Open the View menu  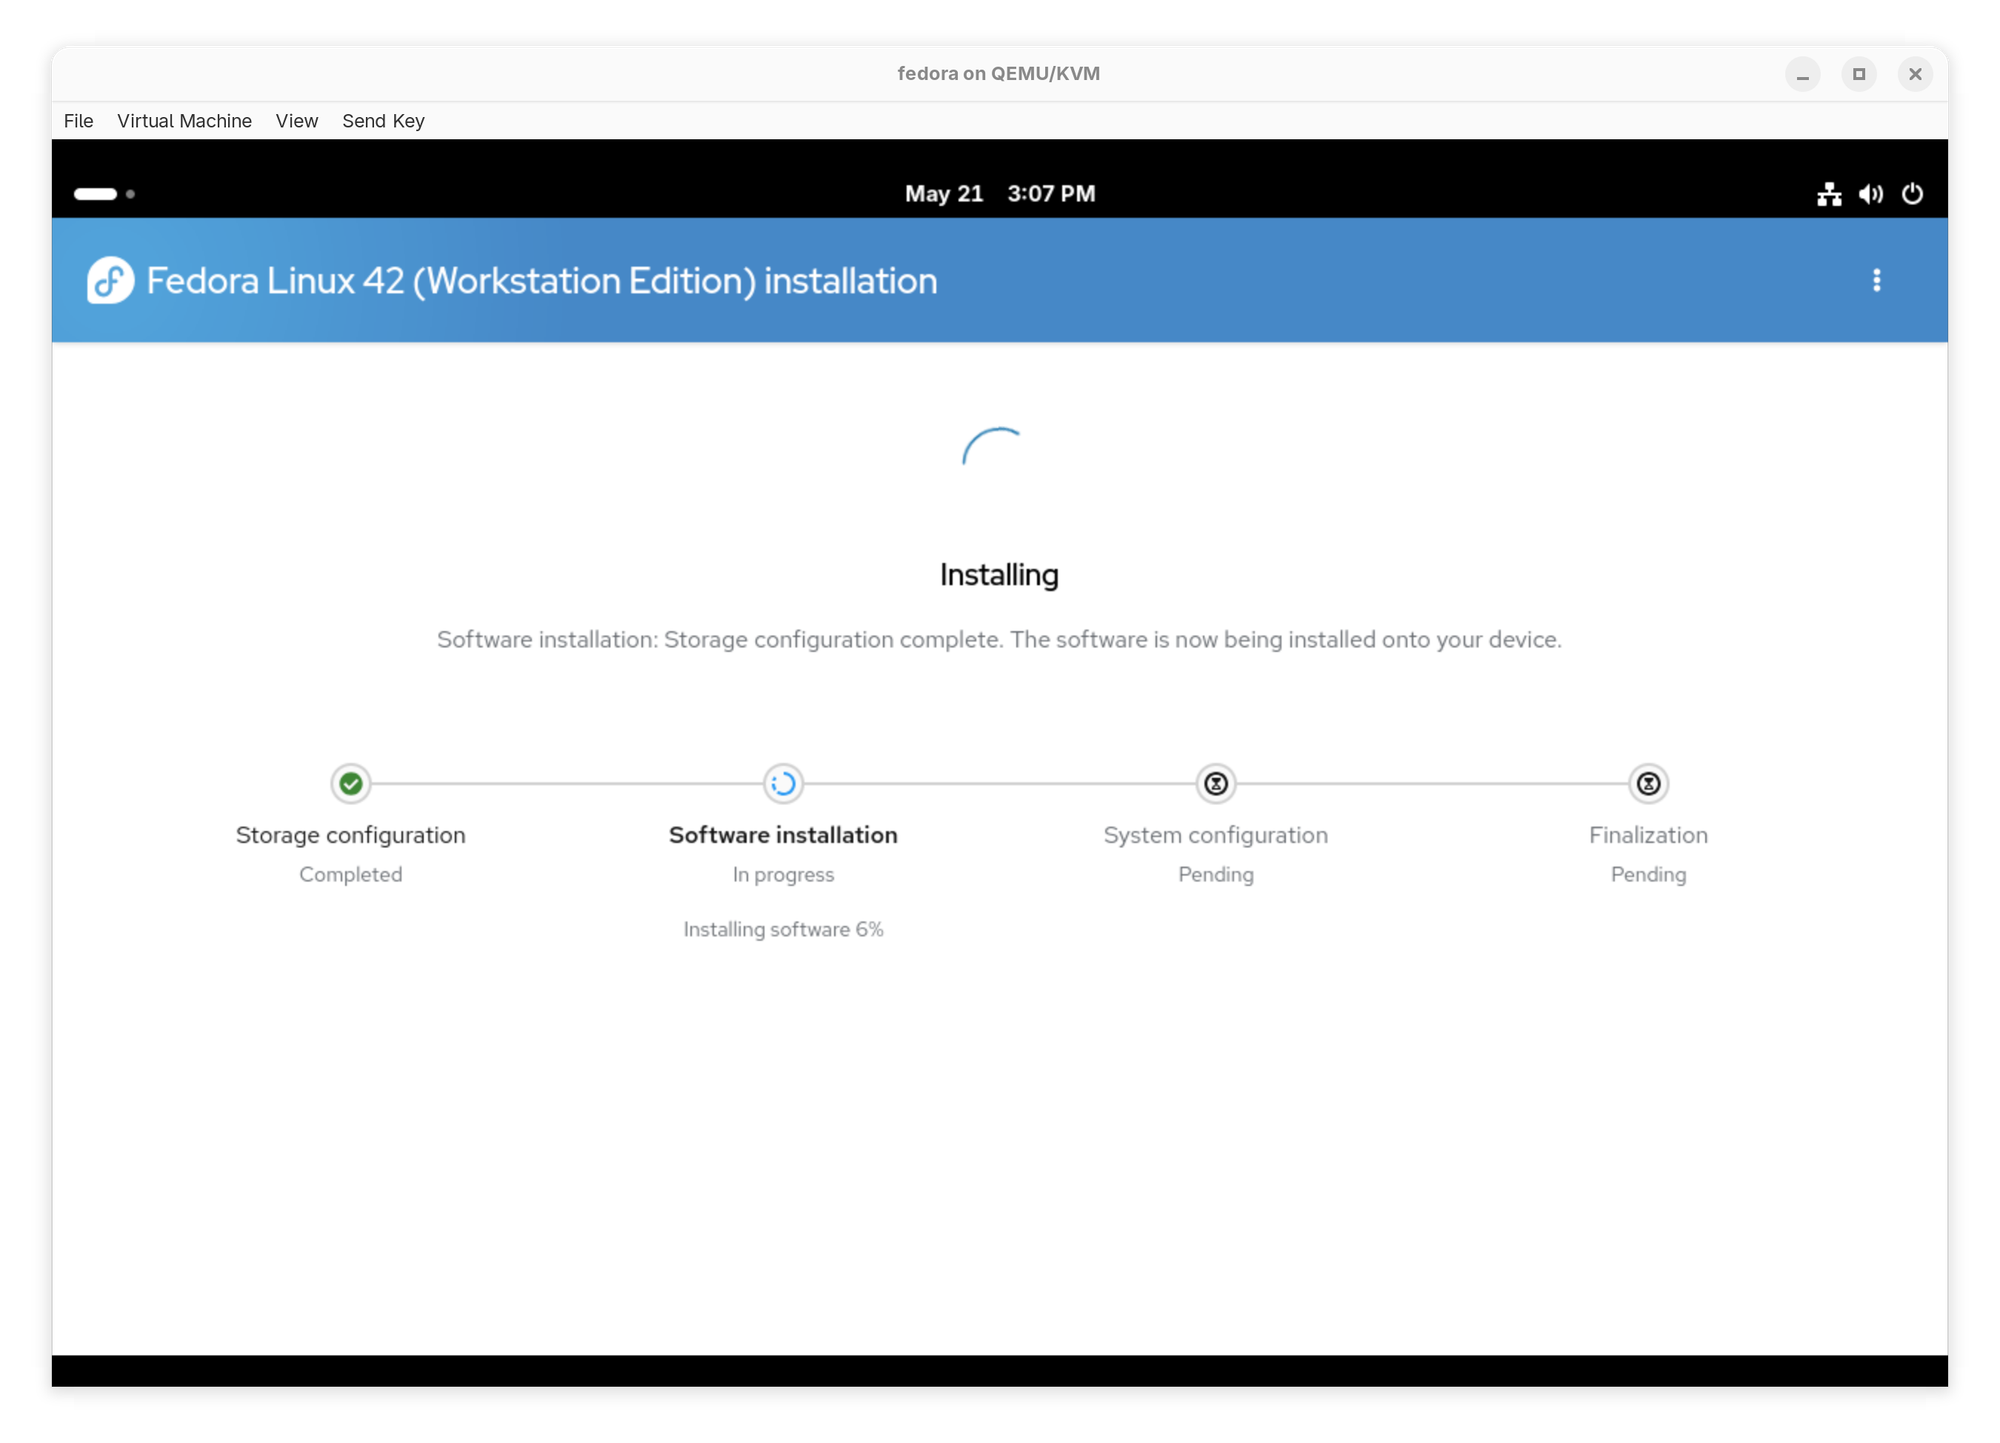click(297, 121)
